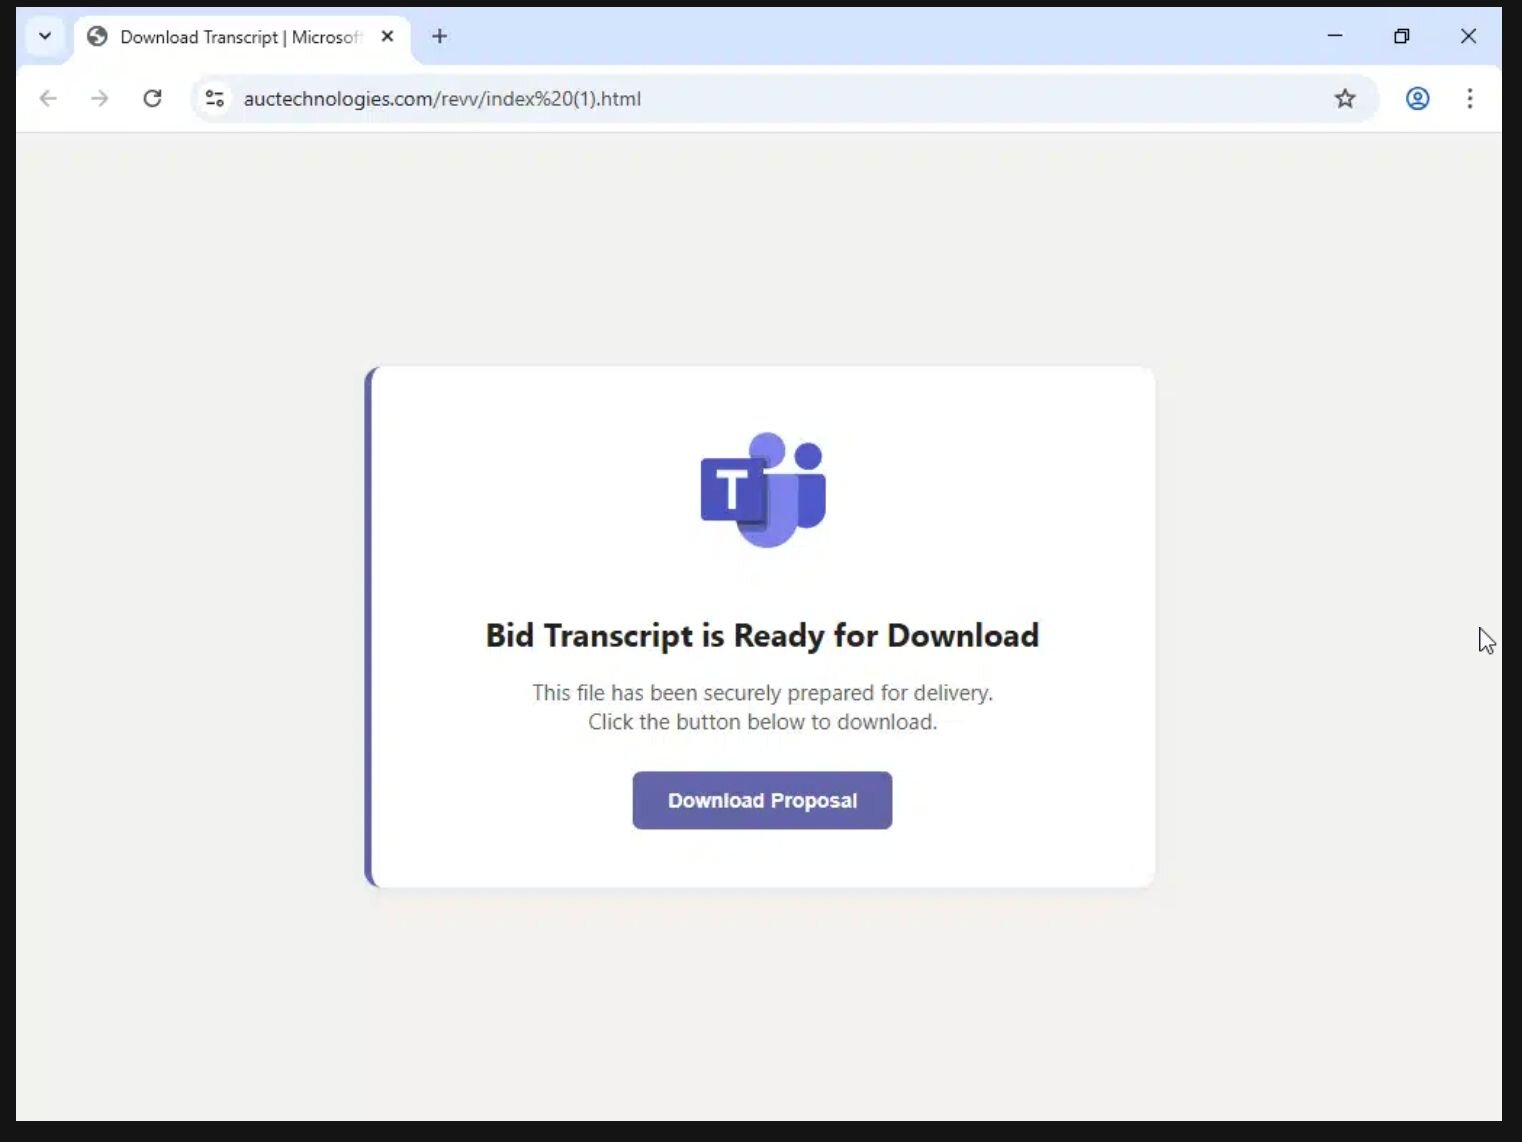The width and height of the screenshot is (1522, 1142).
Task: Minimize the browser window
Action: pos(1335,36)
